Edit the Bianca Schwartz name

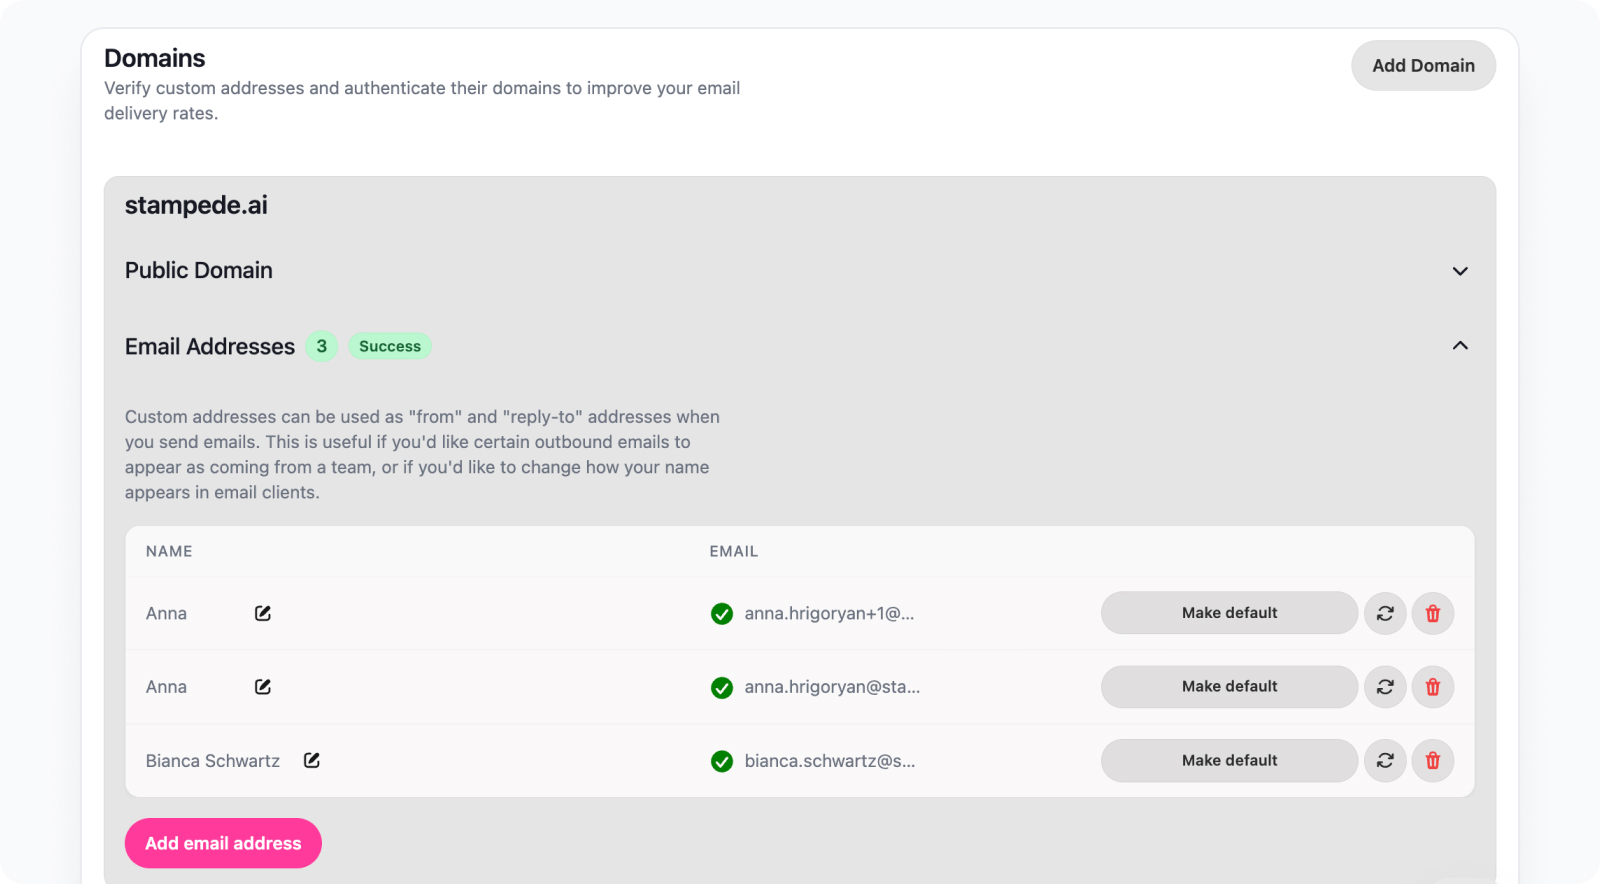click(312, 761)
